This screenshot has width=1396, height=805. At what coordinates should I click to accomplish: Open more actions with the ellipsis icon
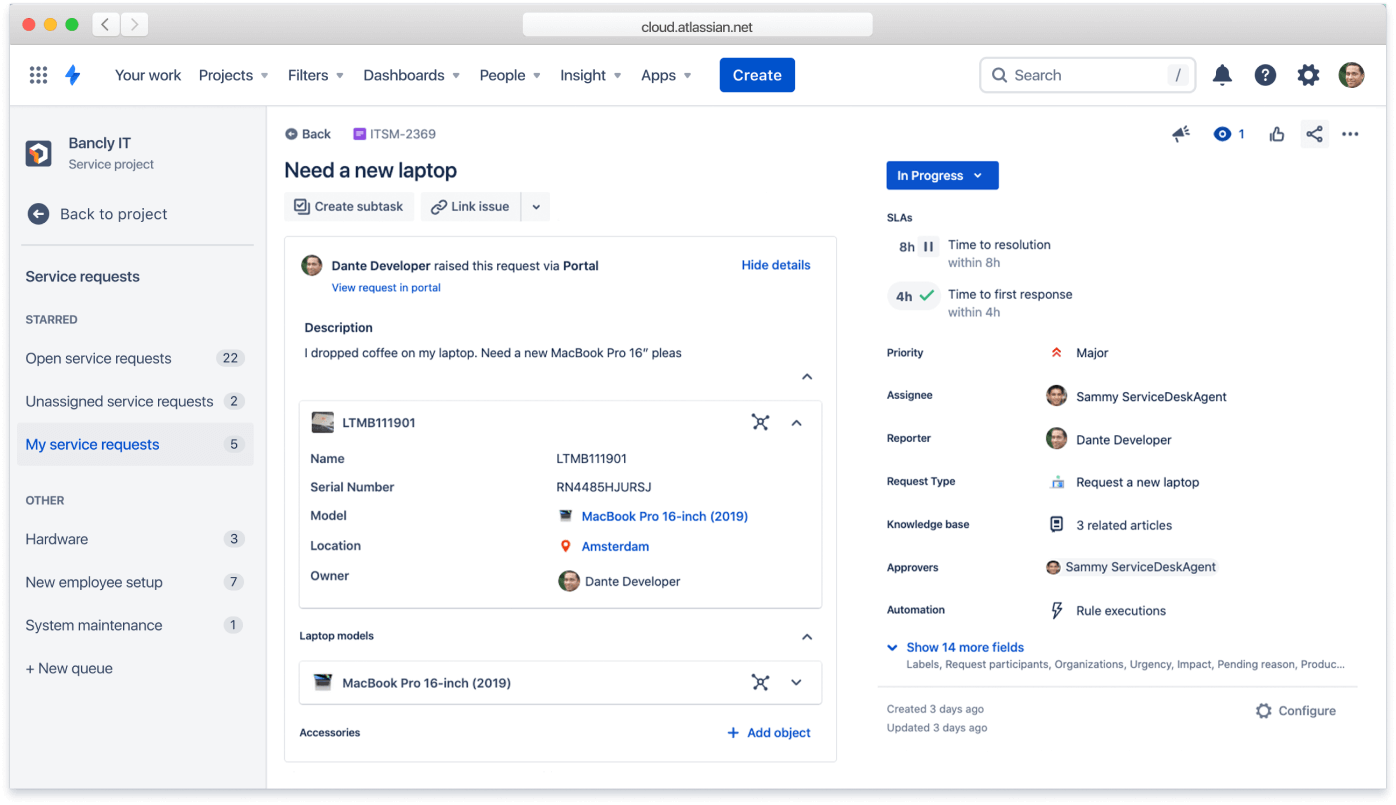point(1350,133)
